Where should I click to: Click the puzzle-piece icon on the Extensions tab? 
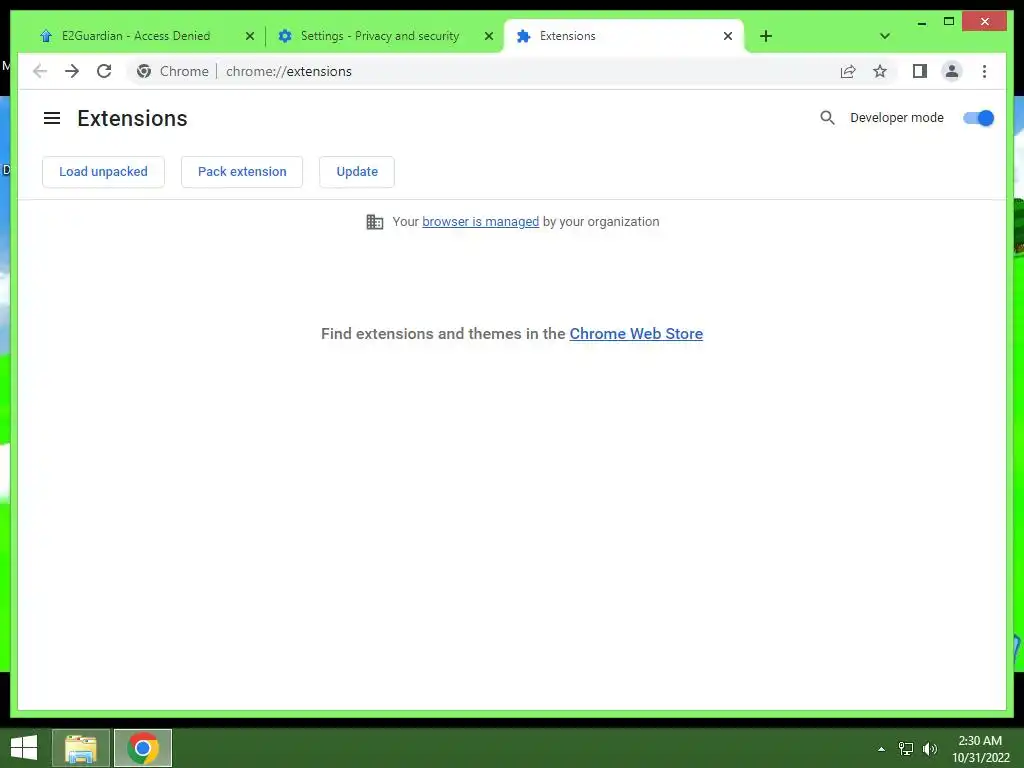[x=523, y=37]
